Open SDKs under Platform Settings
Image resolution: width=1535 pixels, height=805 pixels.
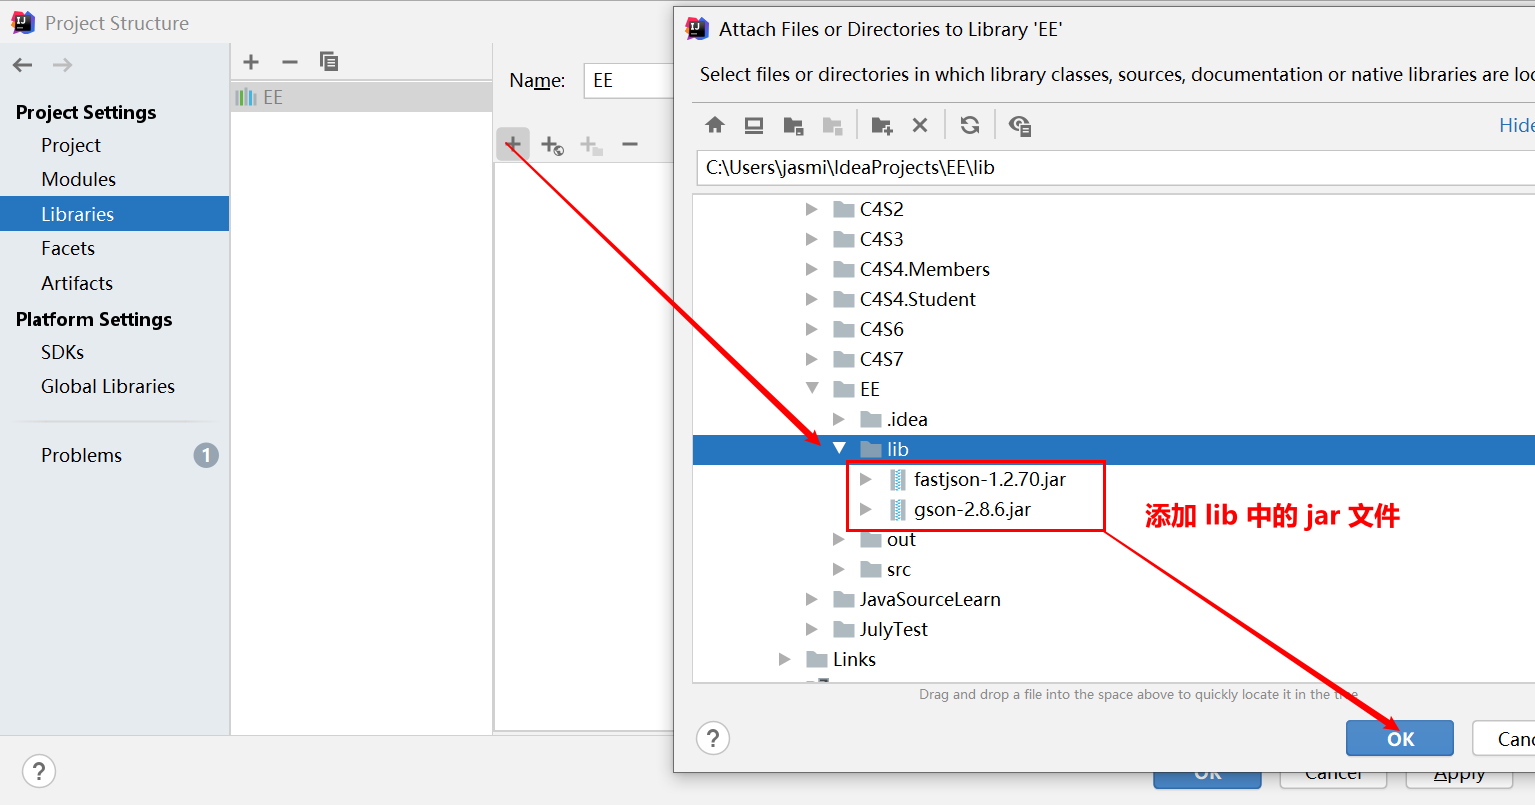[x=63, y=352]
